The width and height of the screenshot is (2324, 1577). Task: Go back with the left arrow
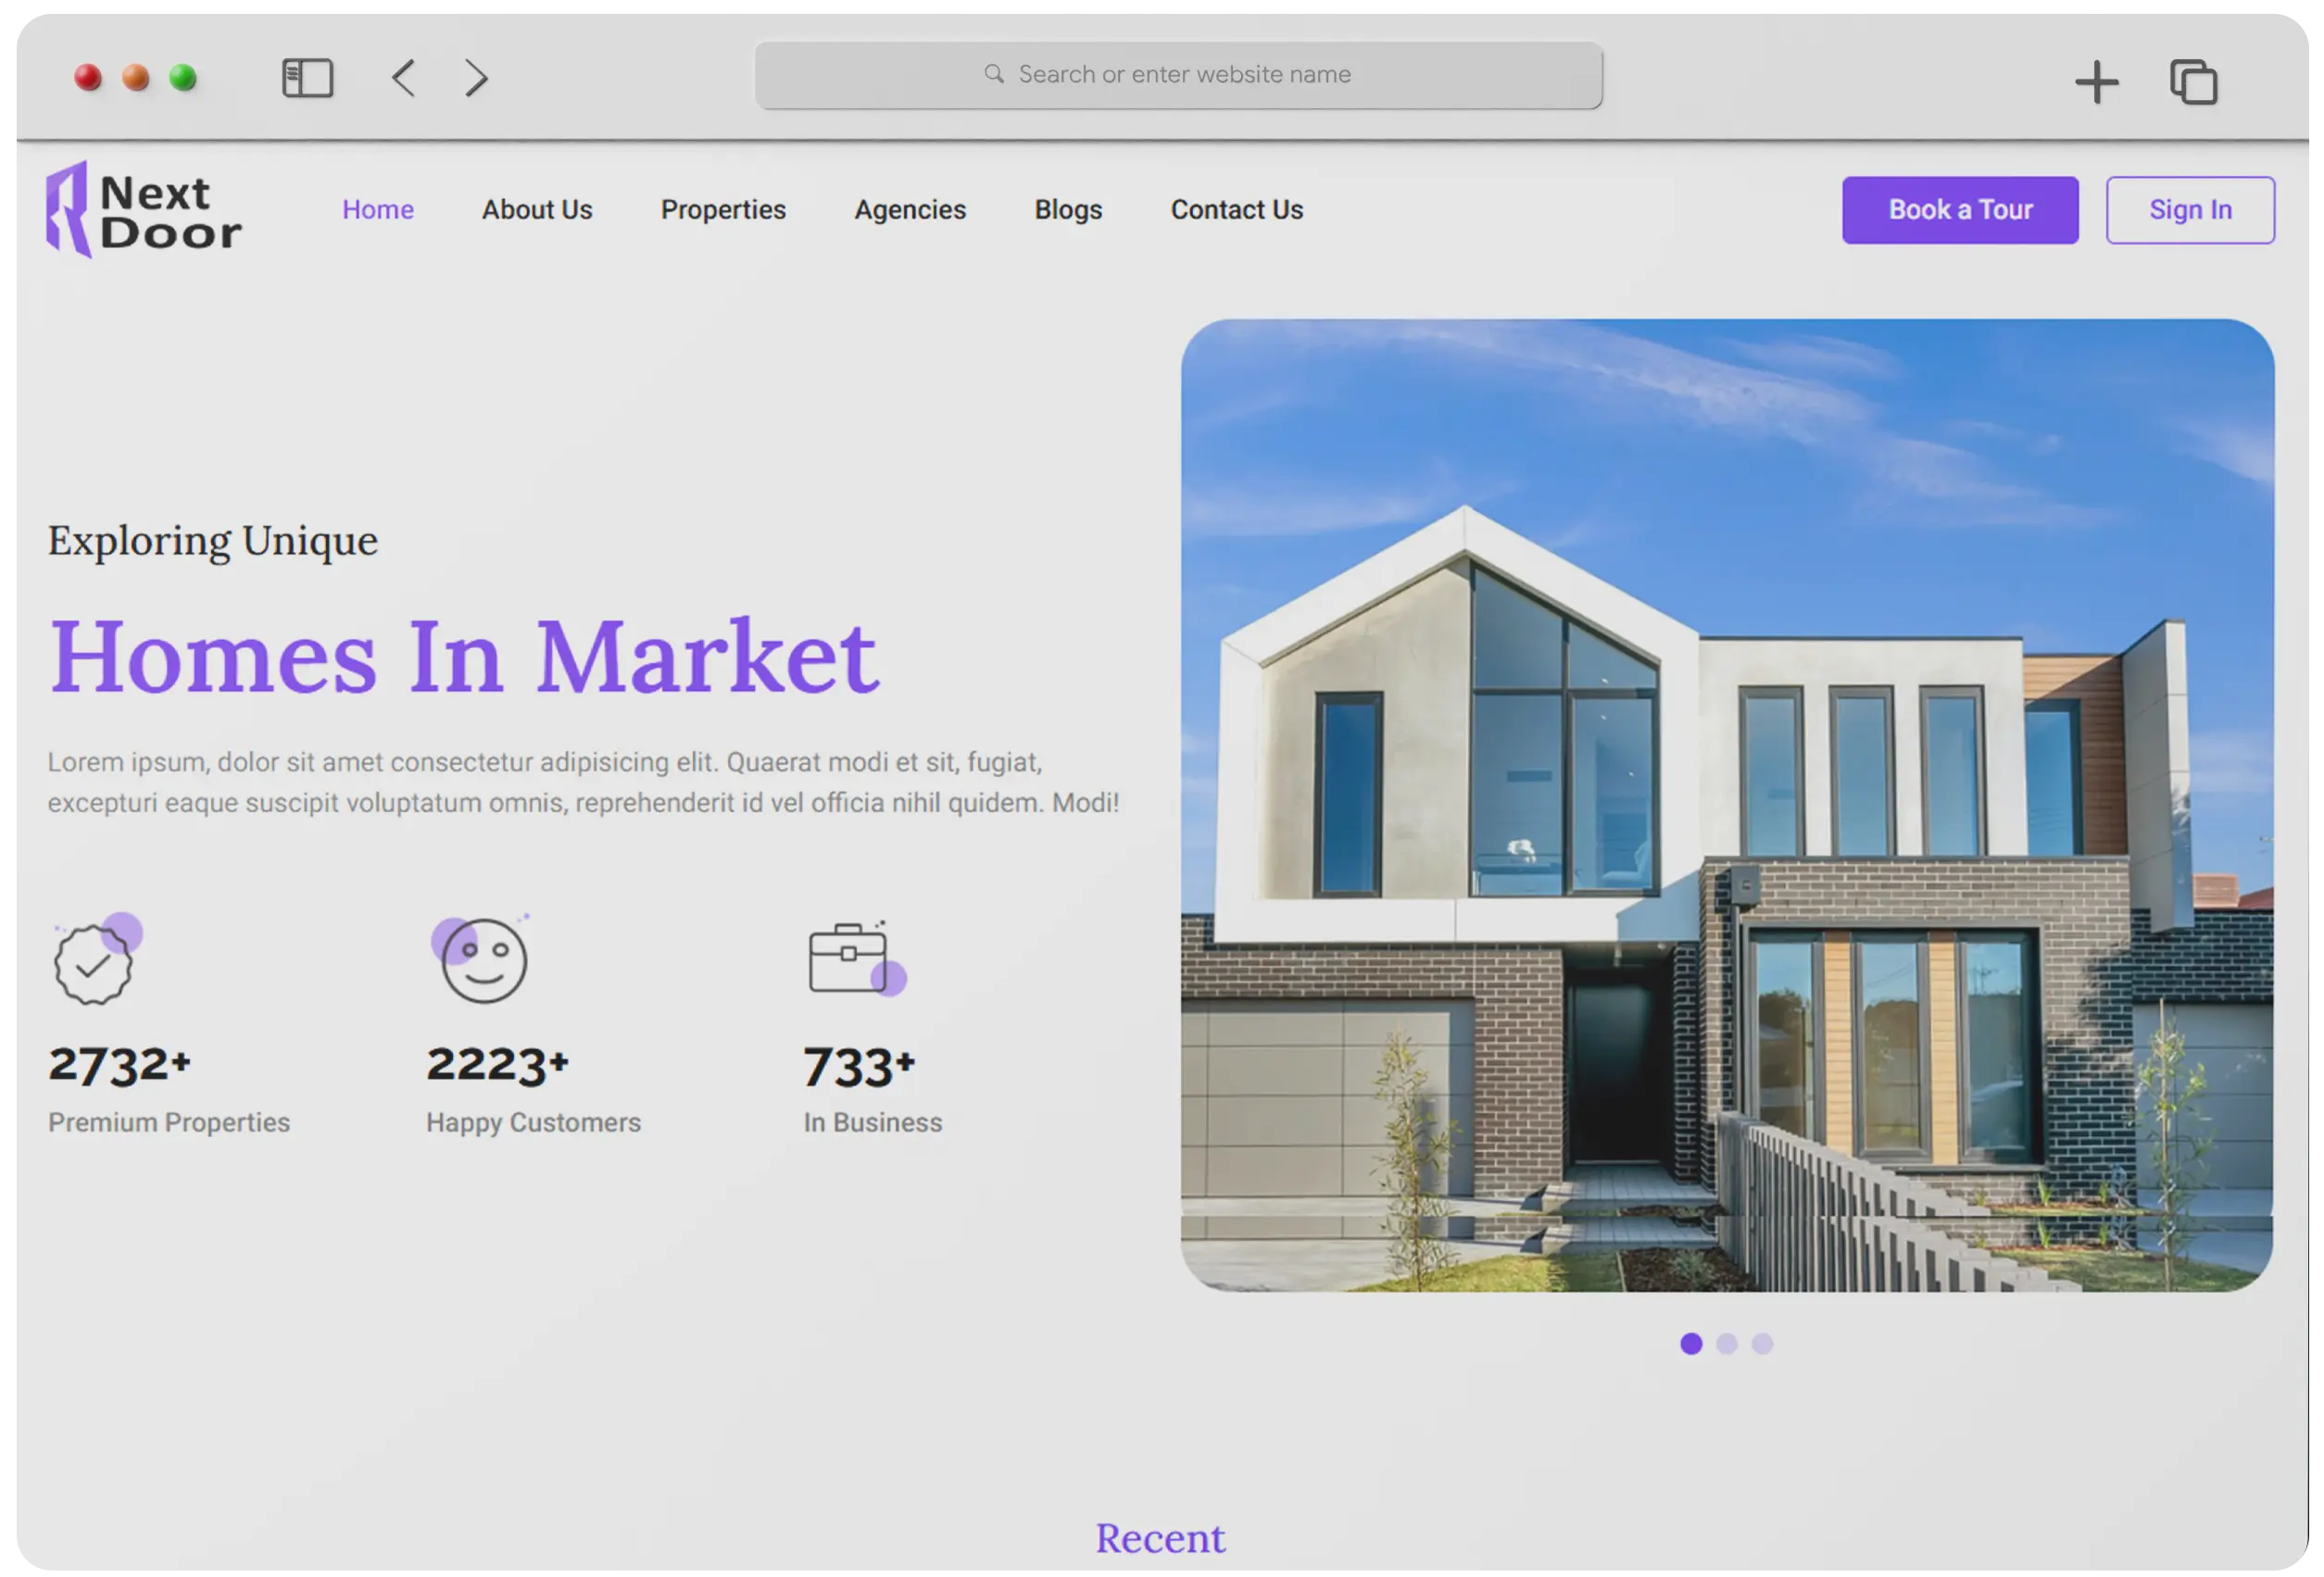point(403,78)
